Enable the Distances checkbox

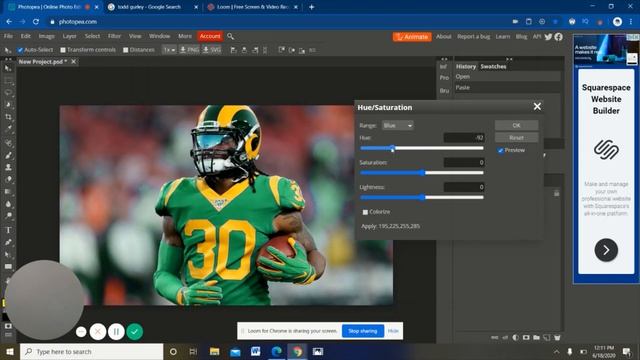click(126, 50)
